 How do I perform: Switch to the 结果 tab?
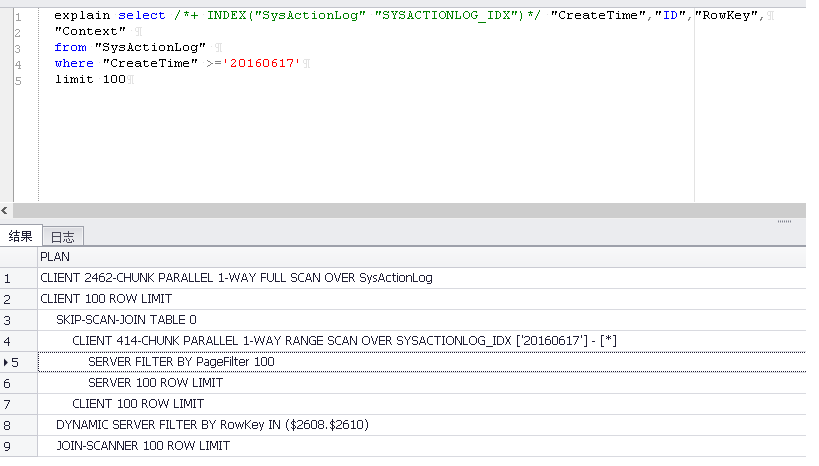(20, 236)
